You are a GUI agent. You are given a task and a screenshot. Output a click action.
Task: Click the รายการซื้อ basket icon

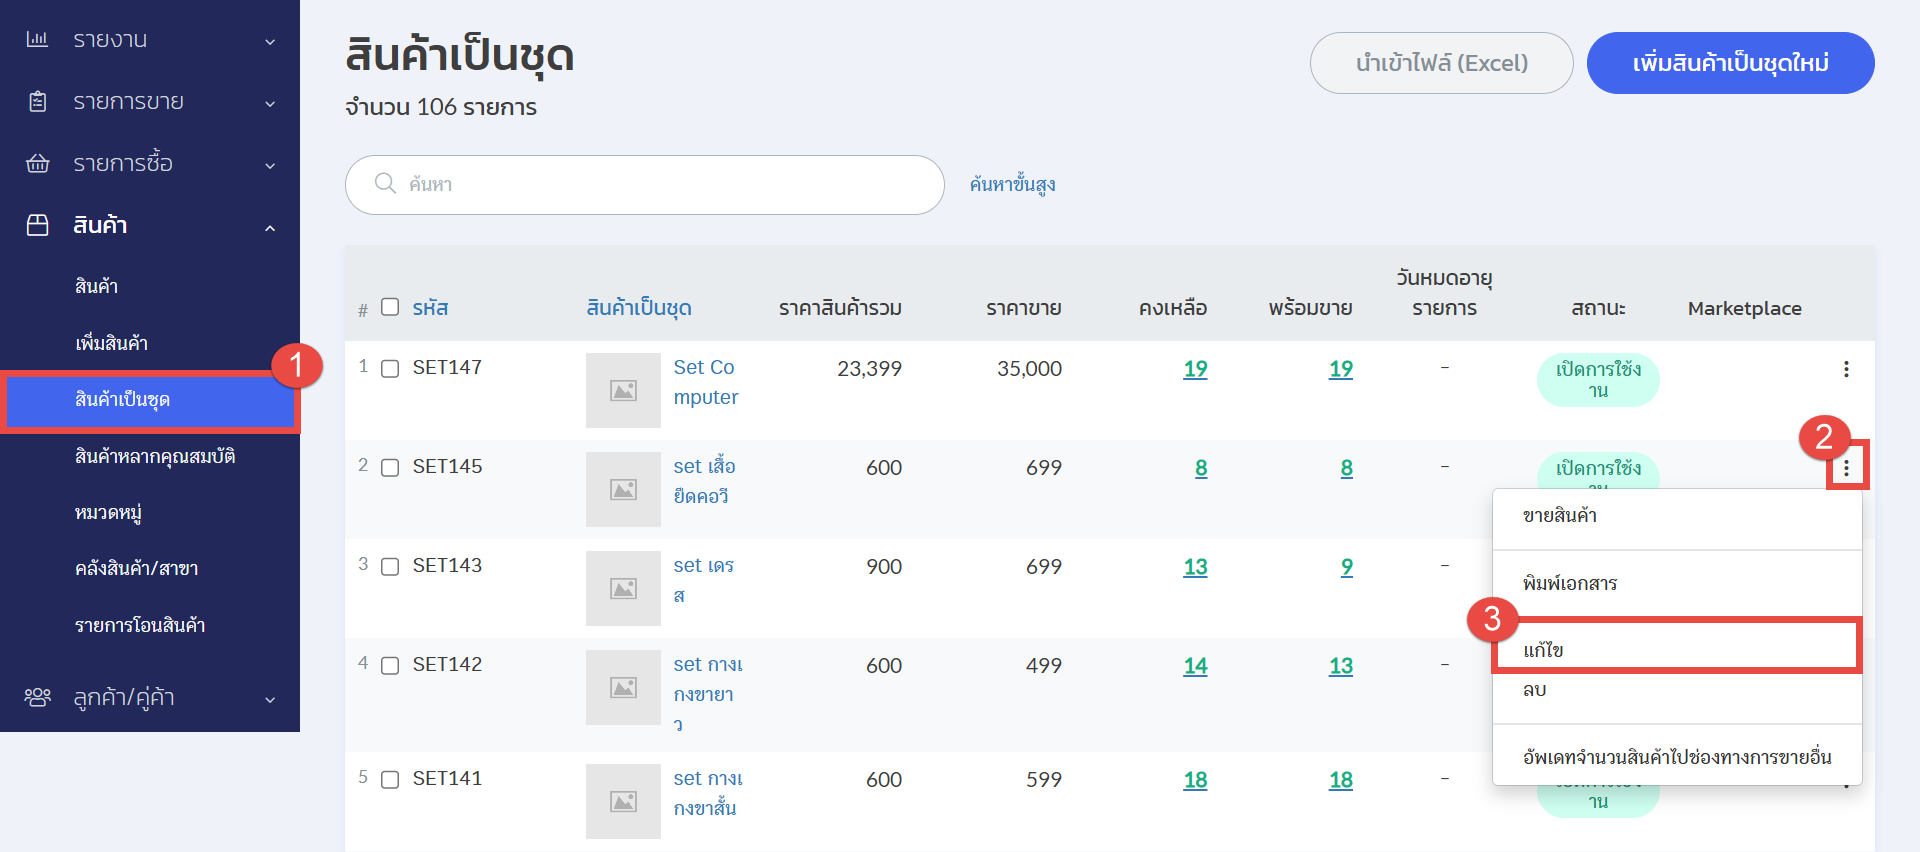tap(37, 163)
